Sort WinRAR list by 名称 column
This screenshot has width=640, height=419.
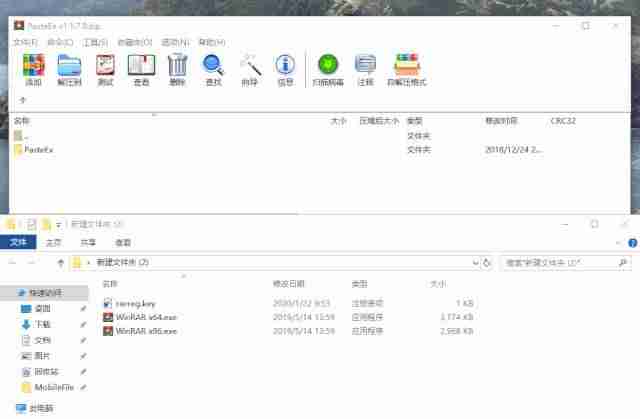click(x=22, y=121)
